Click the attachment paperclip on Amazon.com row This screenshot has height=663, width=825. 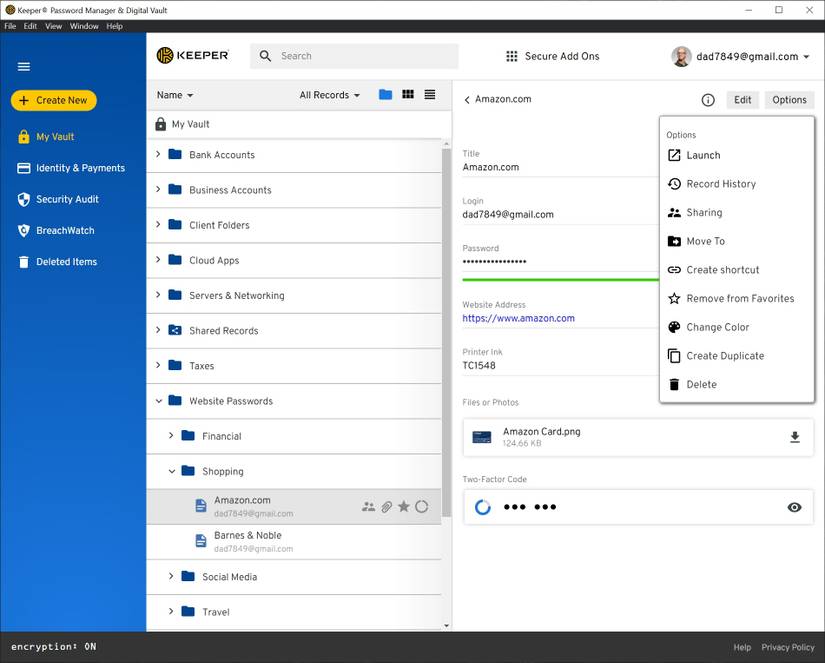387,507
